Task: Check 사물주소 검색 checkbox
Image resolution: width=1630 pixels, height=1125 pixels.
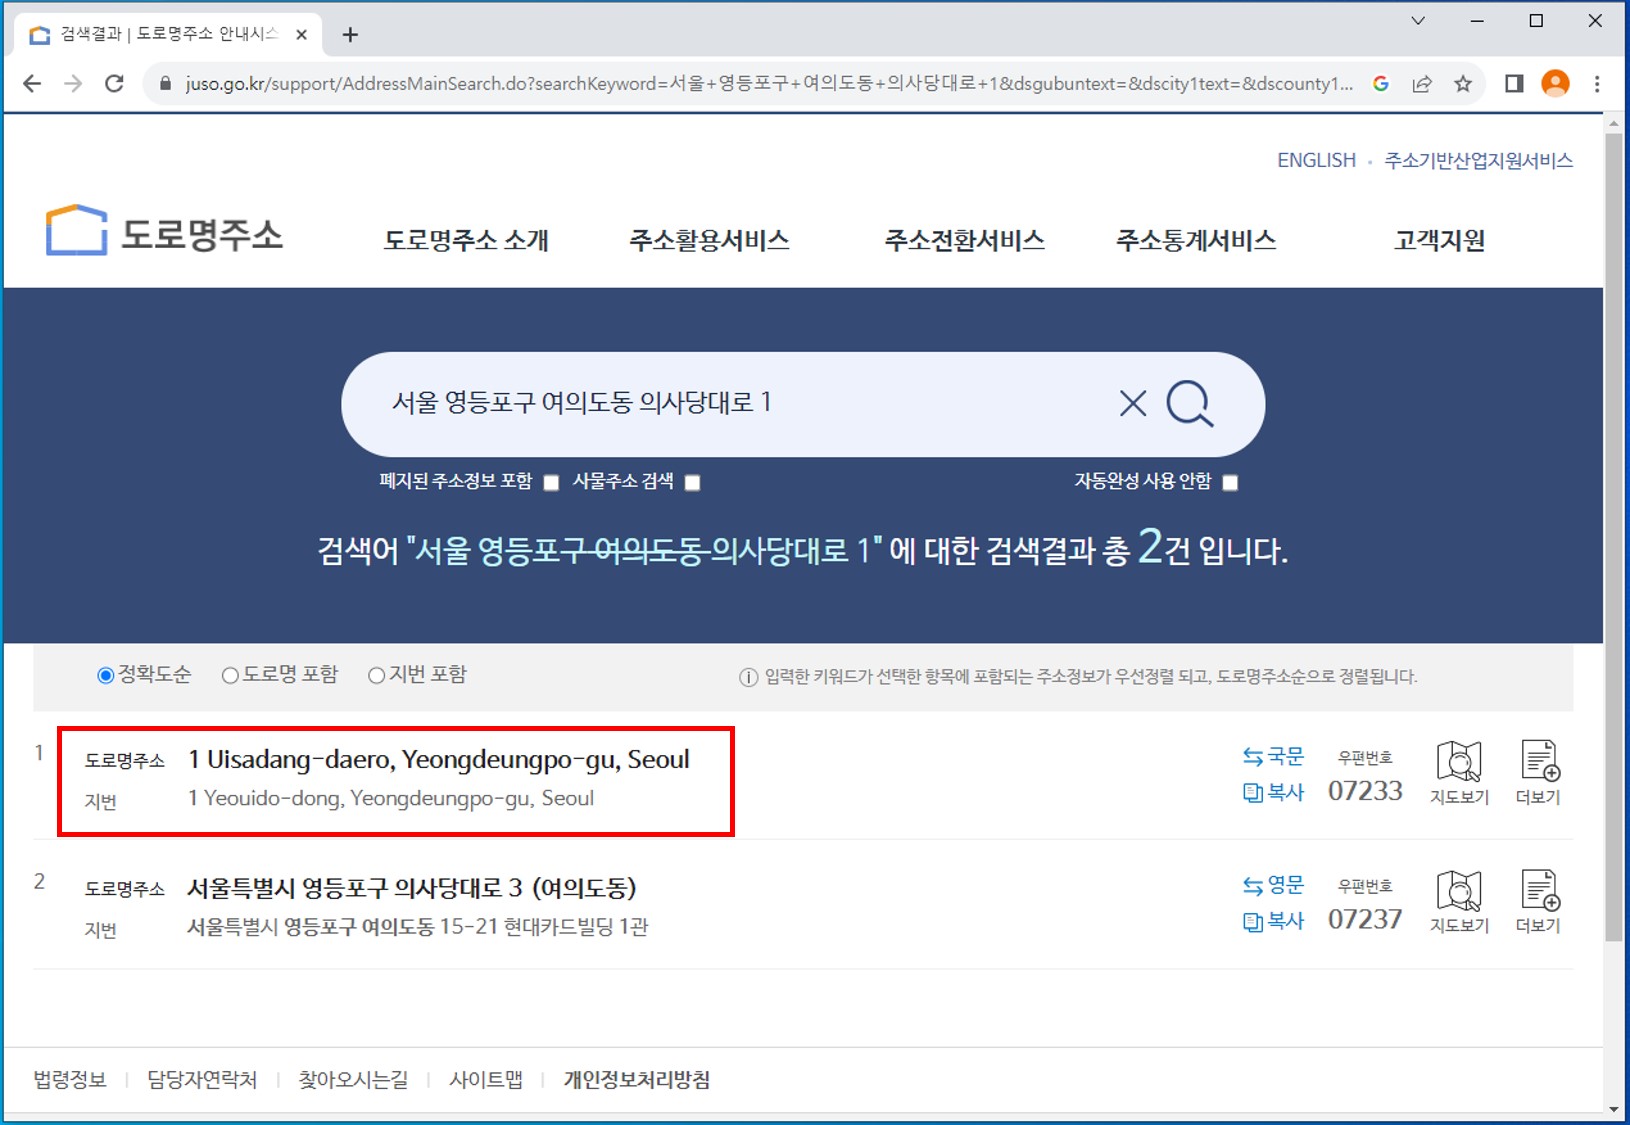Action: click(692, 483)
